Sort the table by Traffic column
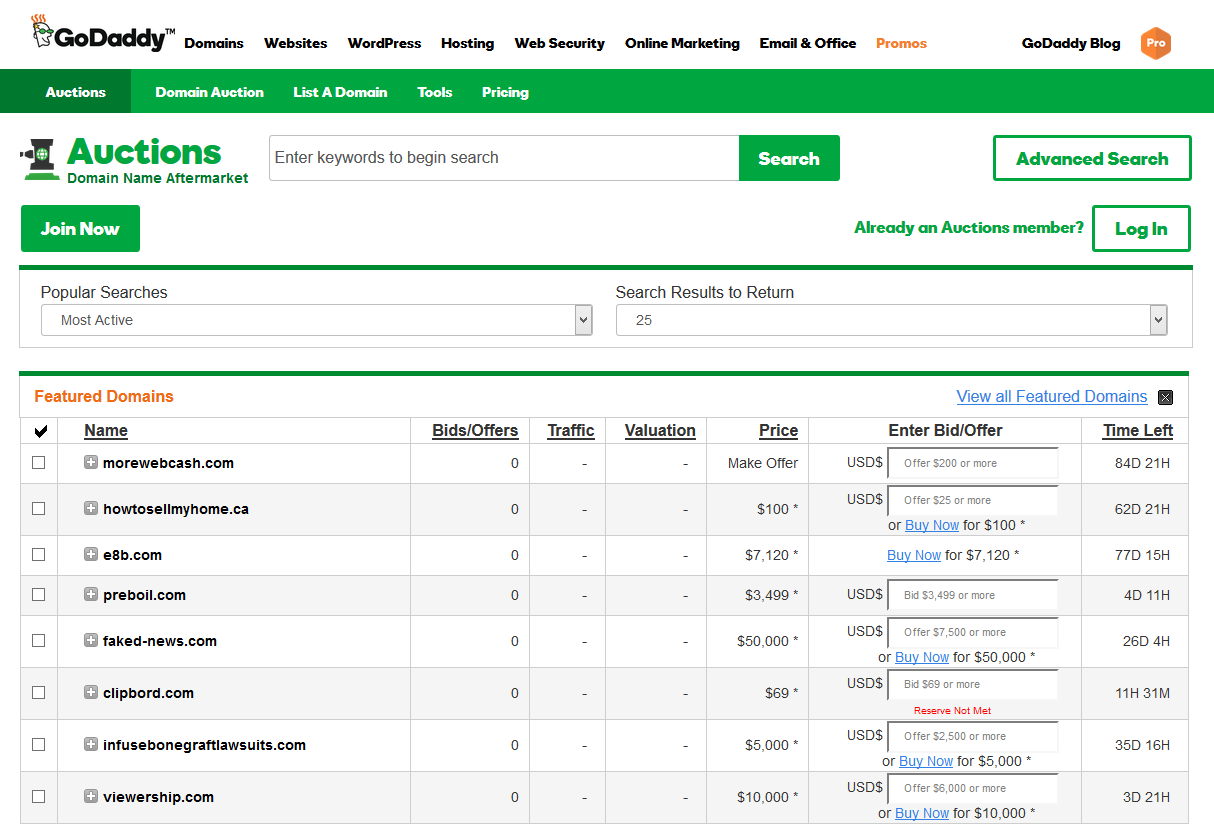 tap(571, 430)
